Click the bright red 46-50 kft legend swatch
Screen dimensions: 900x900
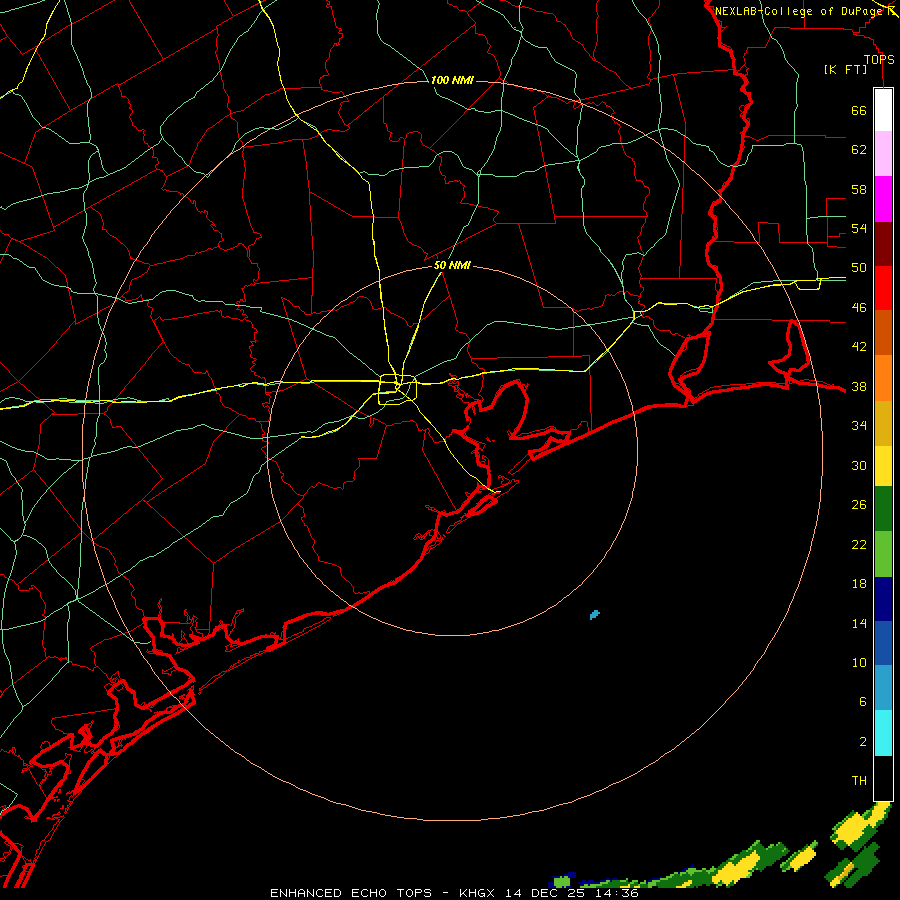pyautogui.click(x=883, y=288)
